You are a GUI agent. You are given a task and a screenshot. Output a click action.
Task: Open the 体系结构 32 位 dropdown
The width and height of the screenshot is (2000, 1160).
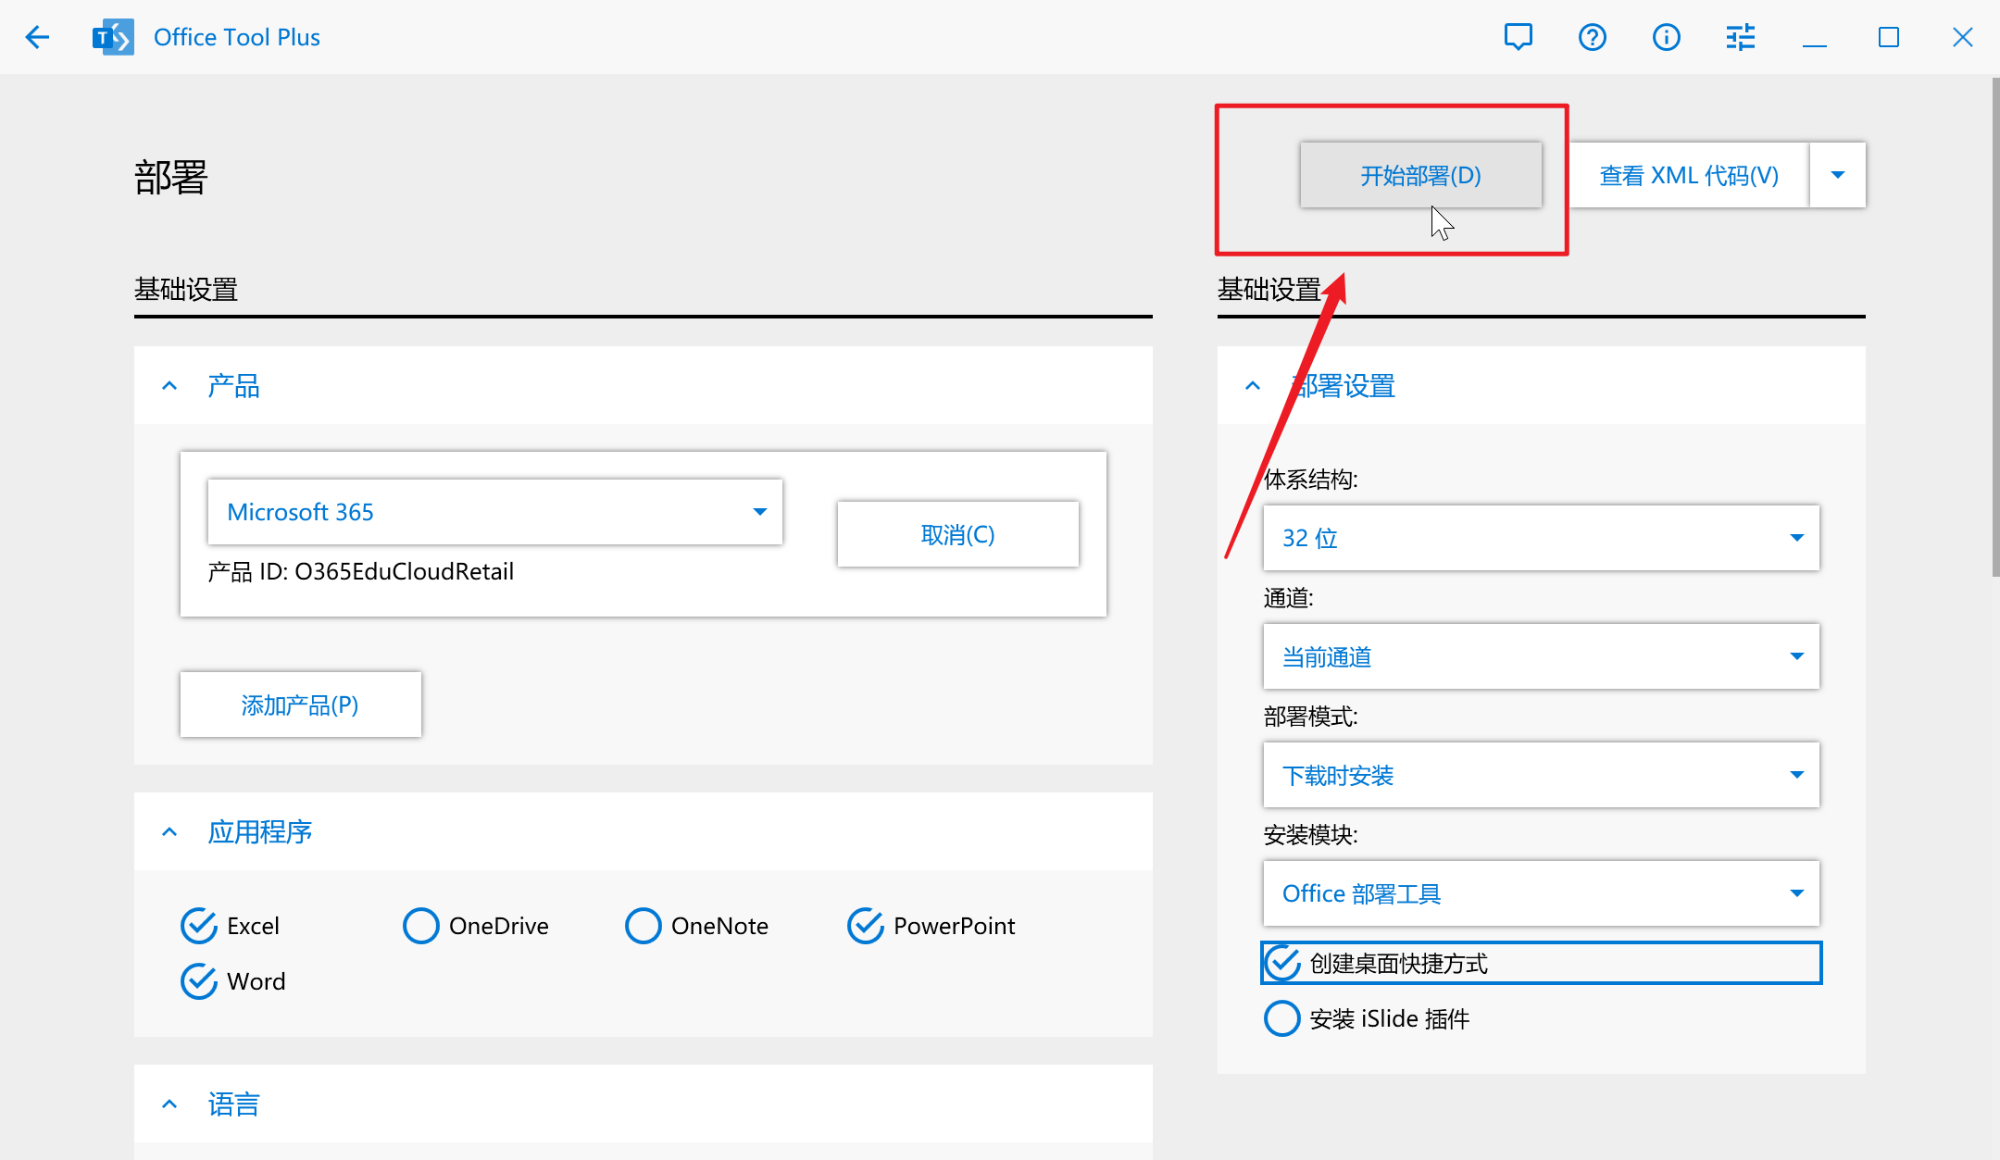coord(1541,538)
